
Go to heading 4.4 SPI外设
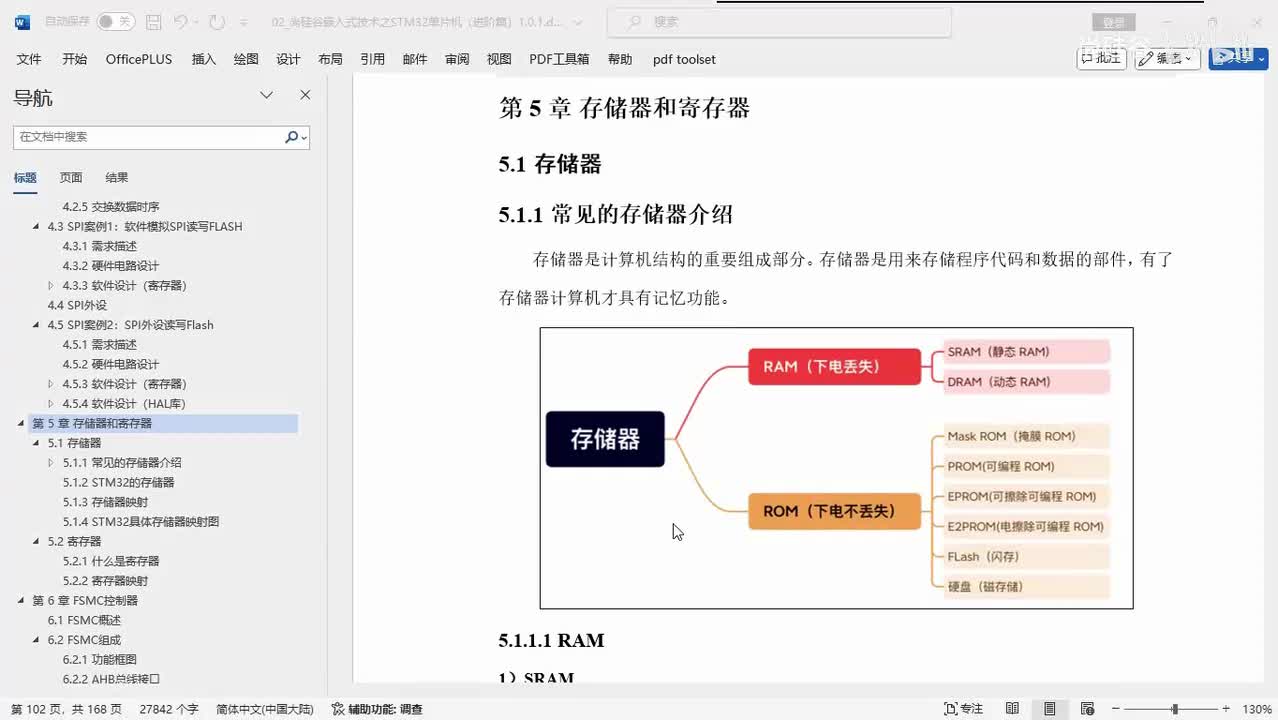click(77, 305)
